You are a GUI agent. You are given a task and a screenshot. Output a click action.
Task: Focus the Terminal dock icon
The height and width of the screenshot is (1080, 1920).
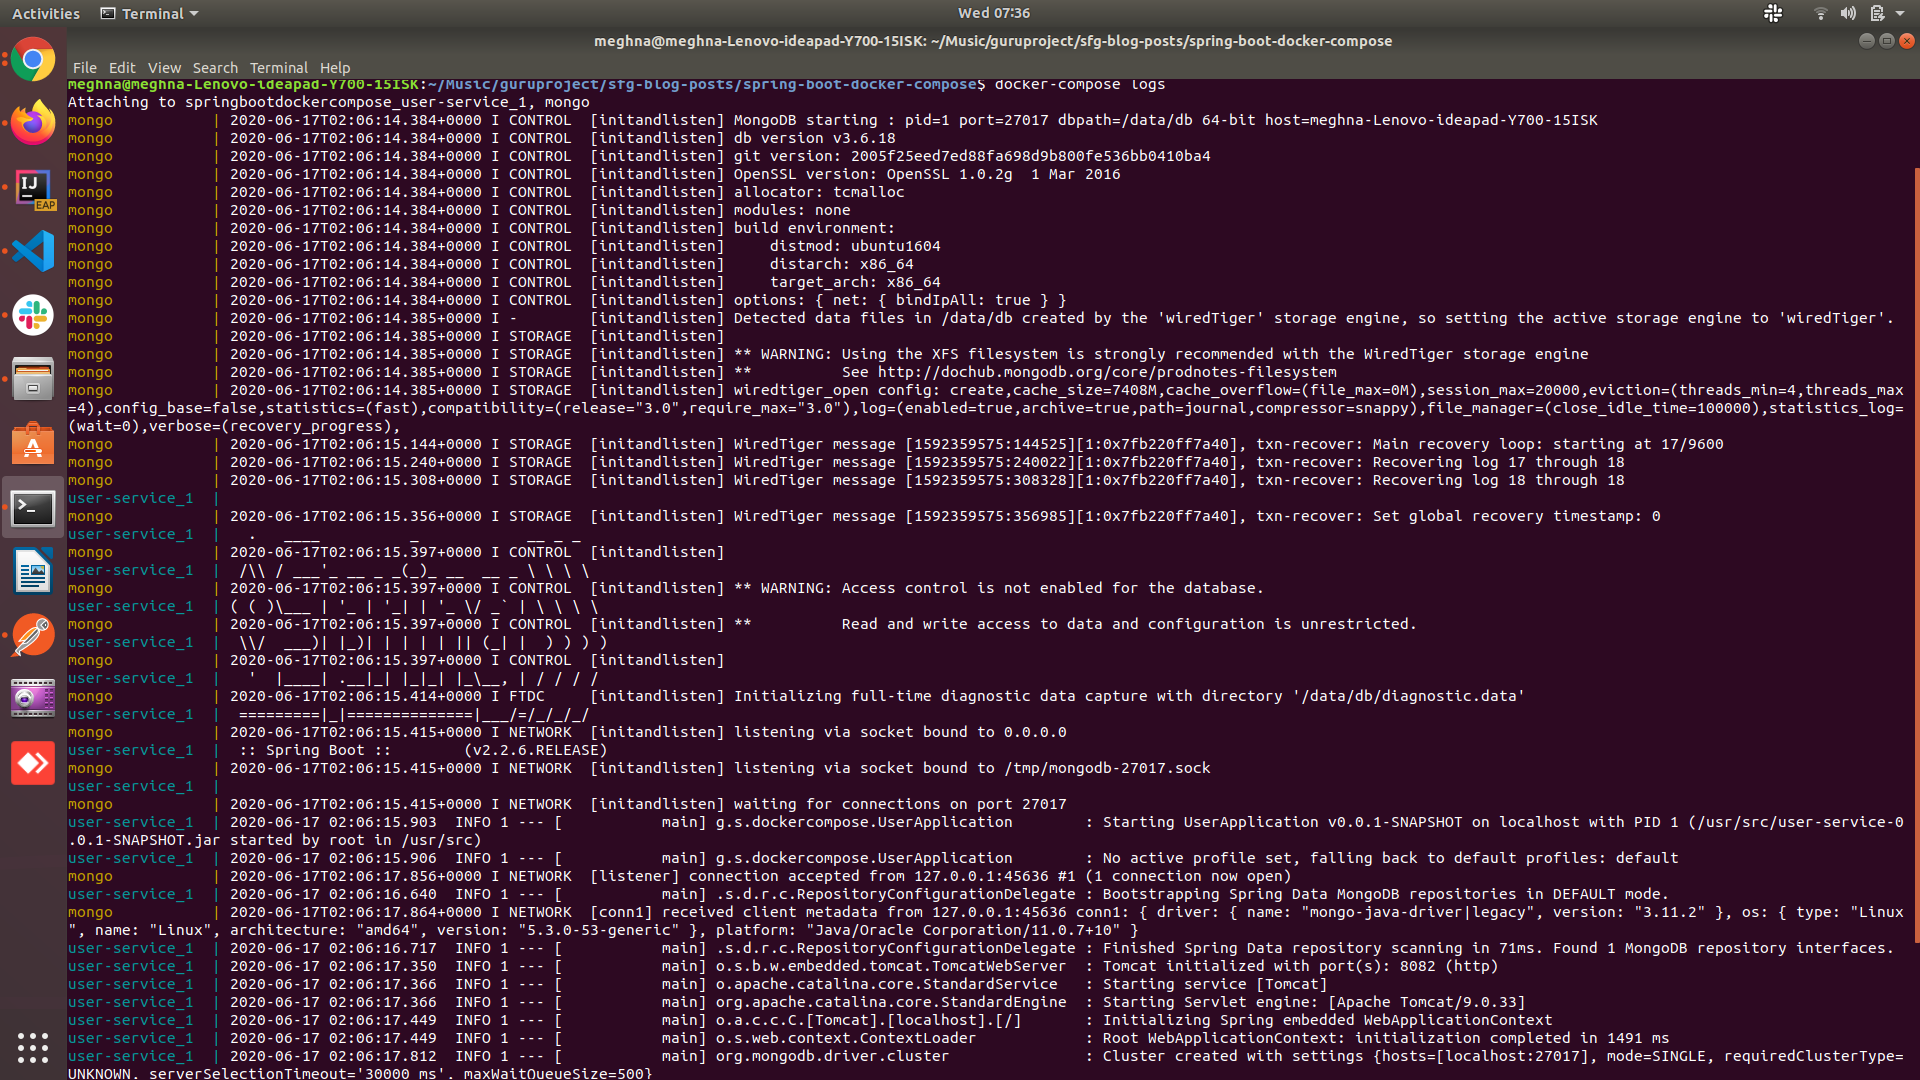tap(33, 508)
